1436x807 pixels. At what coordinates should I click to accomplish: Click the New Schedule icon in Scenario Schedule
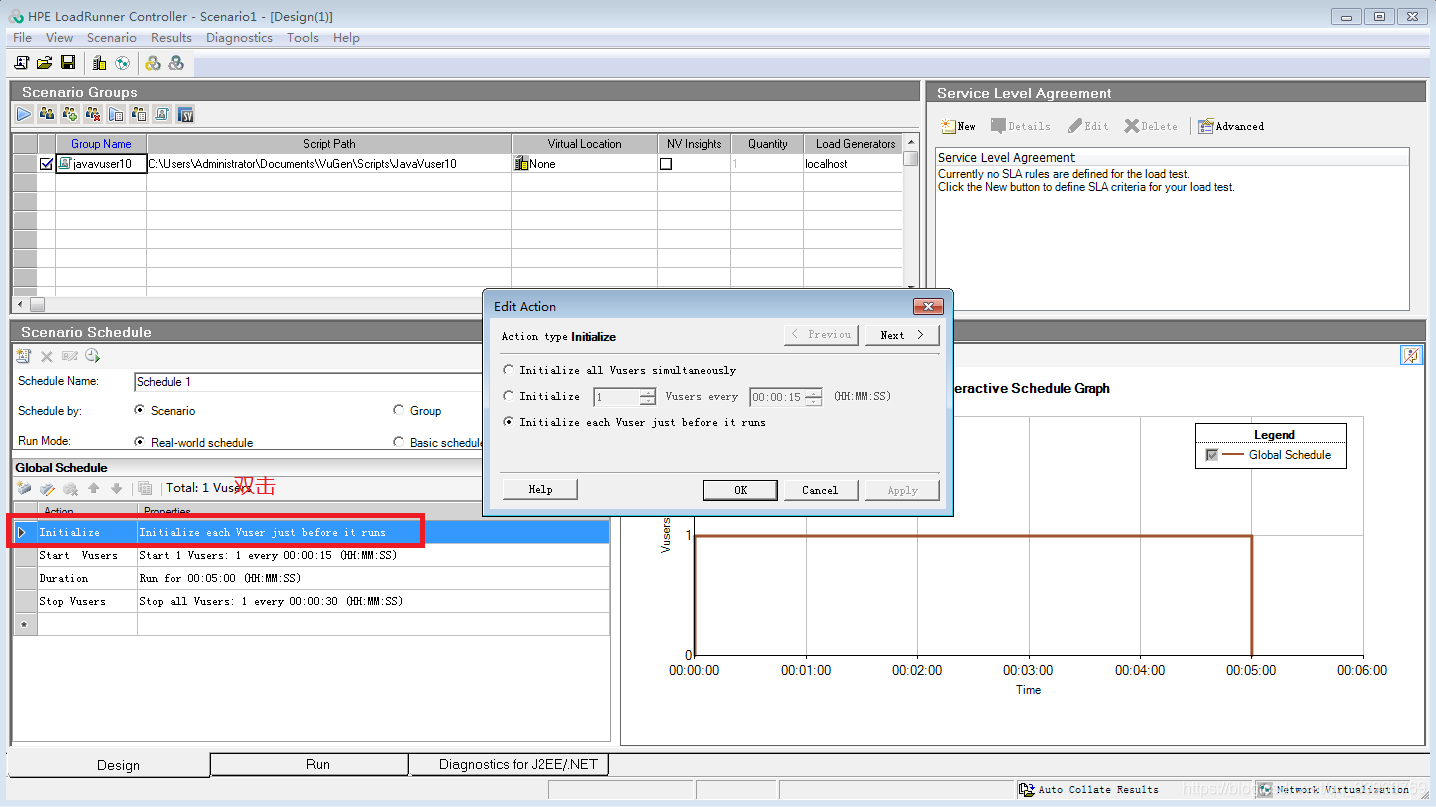click(x=24, y=356)
